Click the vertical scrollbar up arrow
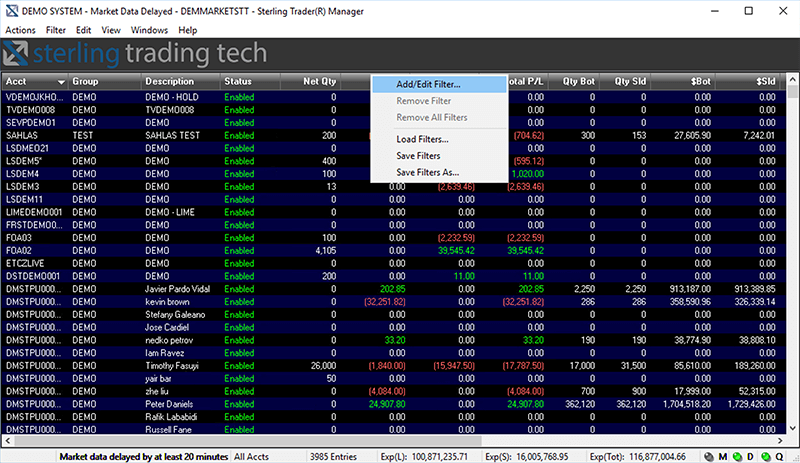This screenshot has height=463, width=800. pos(792,79)
